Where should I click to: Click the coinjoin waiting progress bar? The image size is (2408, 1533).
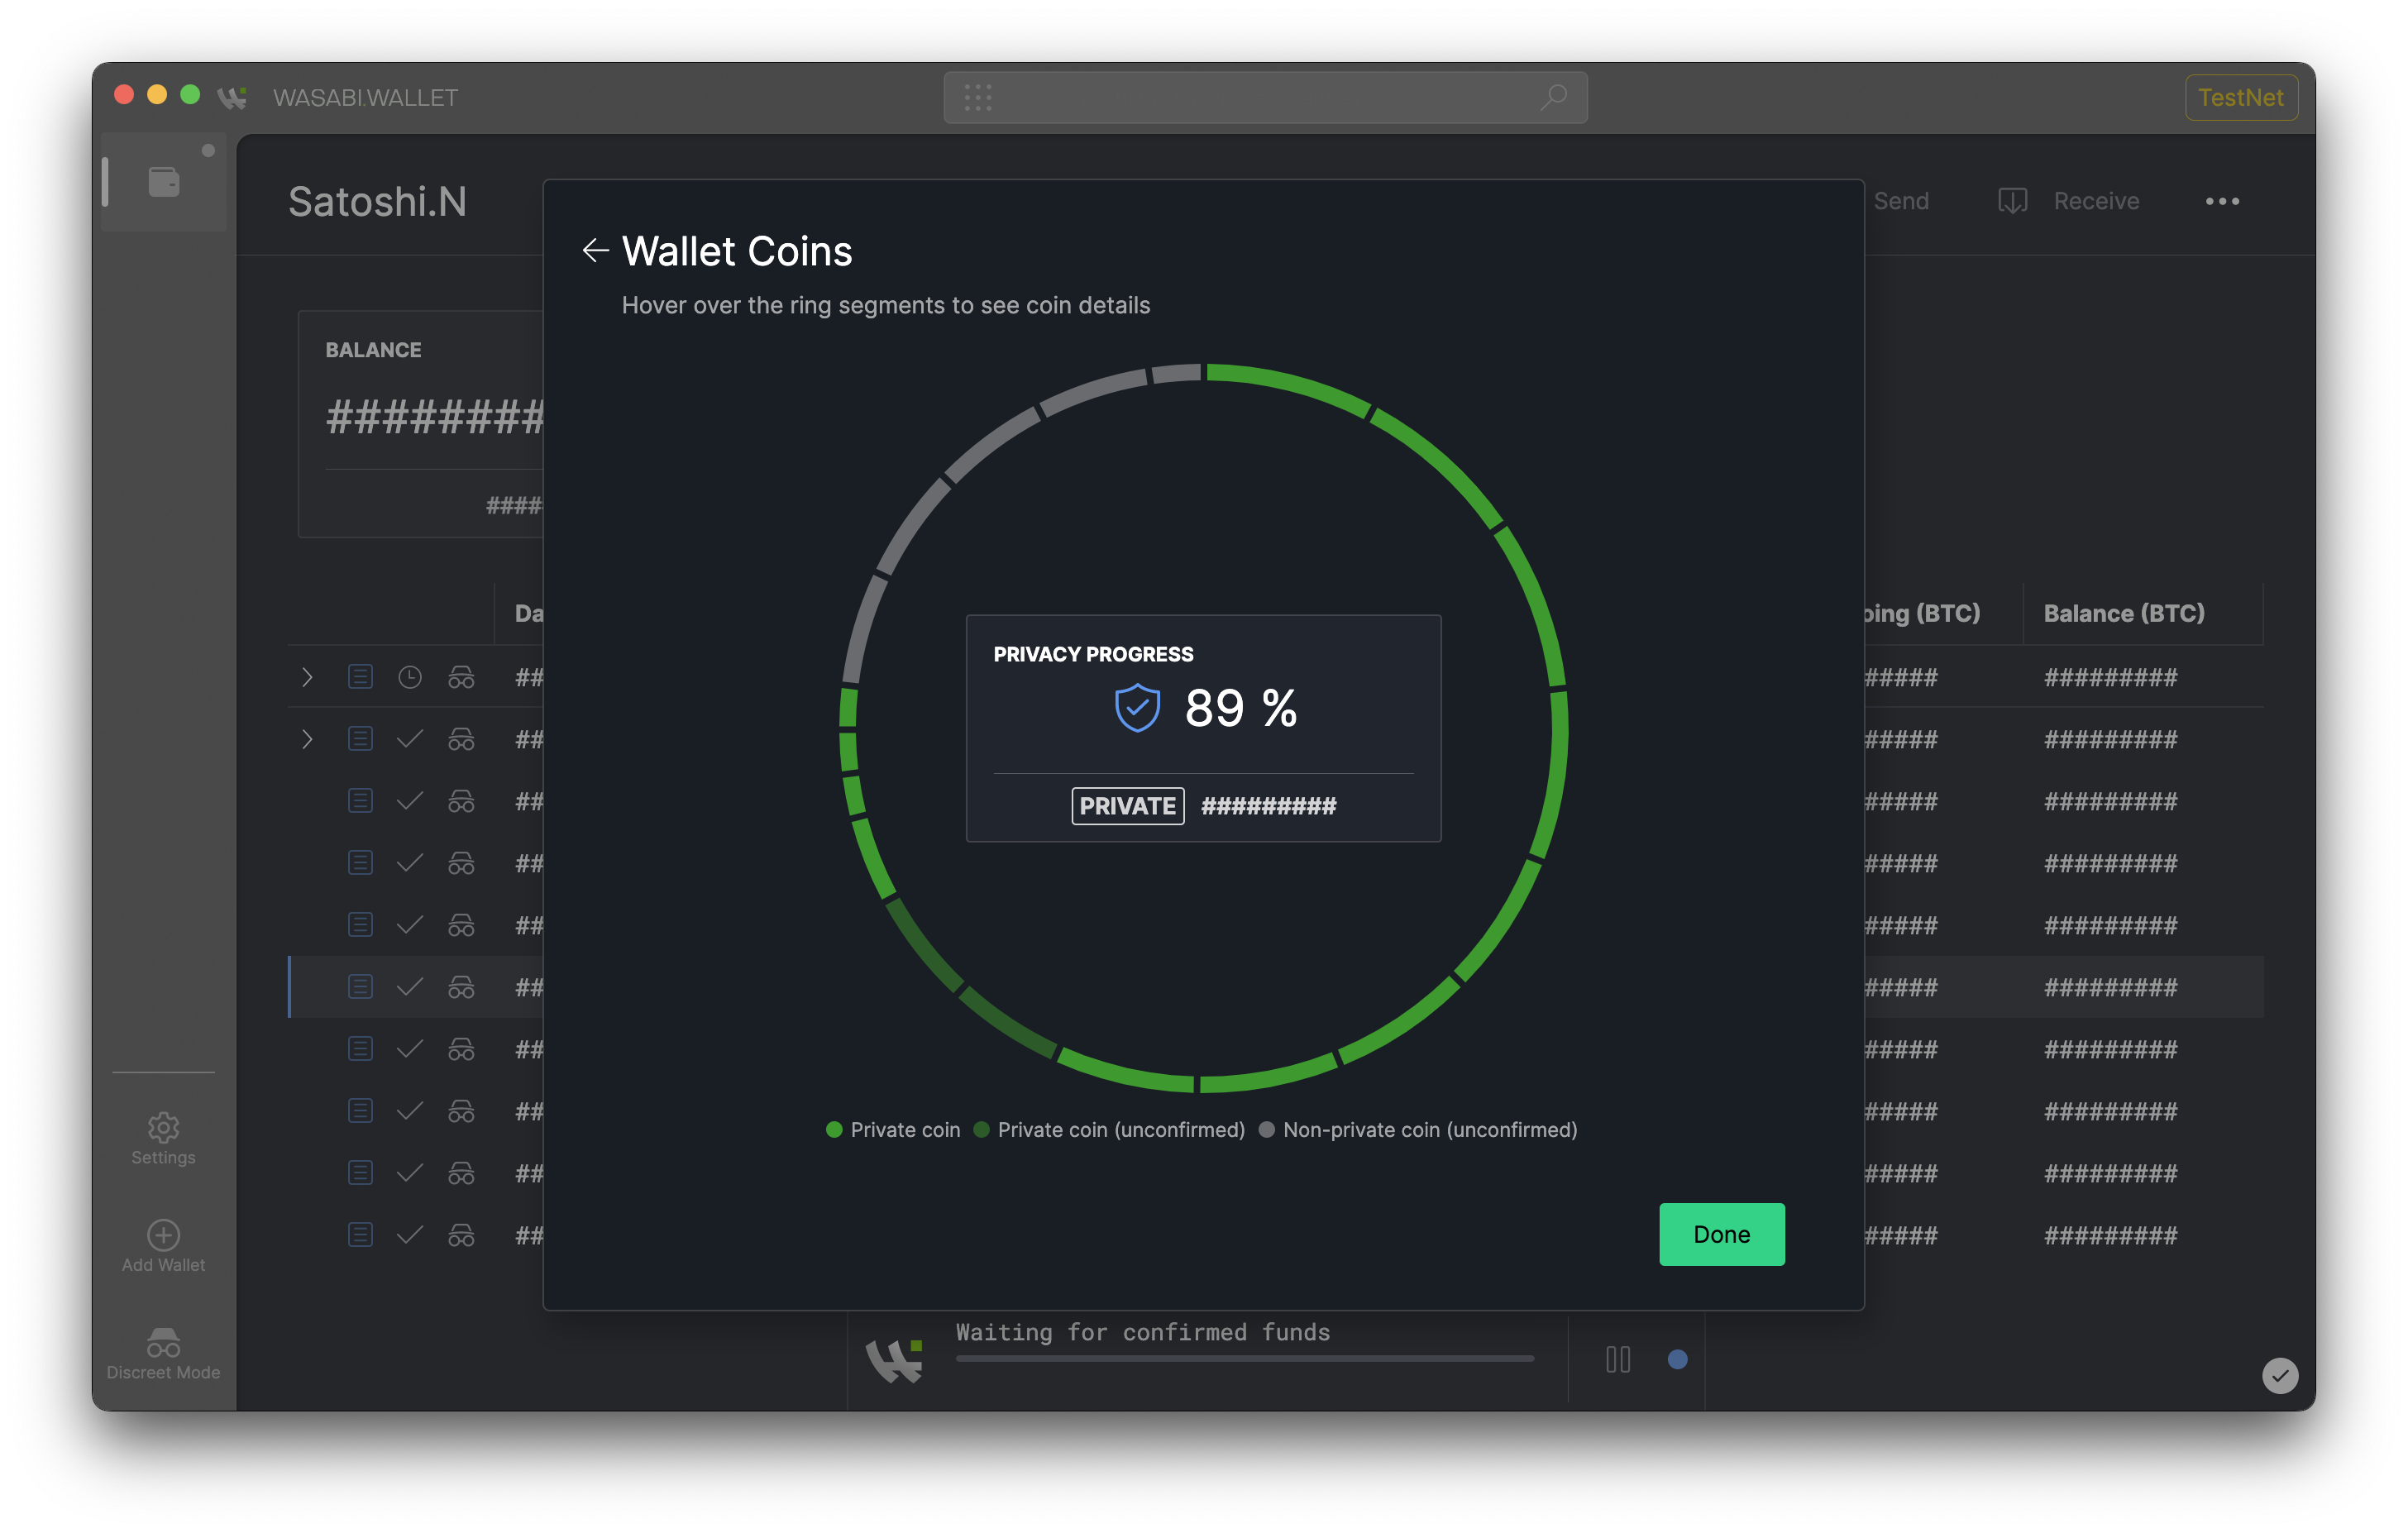click(x=1244, y=1359)
